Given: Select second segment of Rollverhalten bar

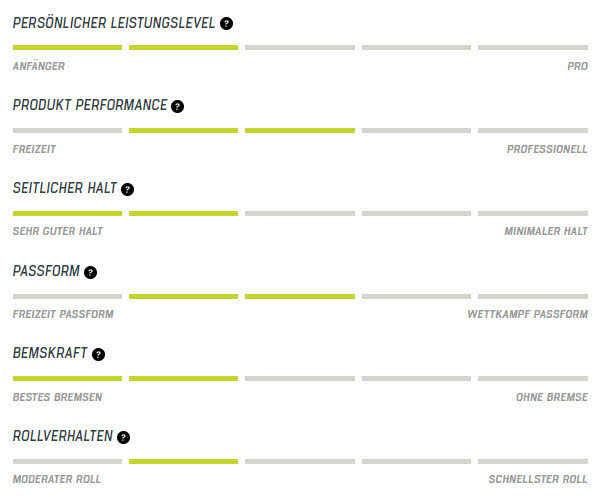Looking at the screenshot, I should tap(183, 461).
